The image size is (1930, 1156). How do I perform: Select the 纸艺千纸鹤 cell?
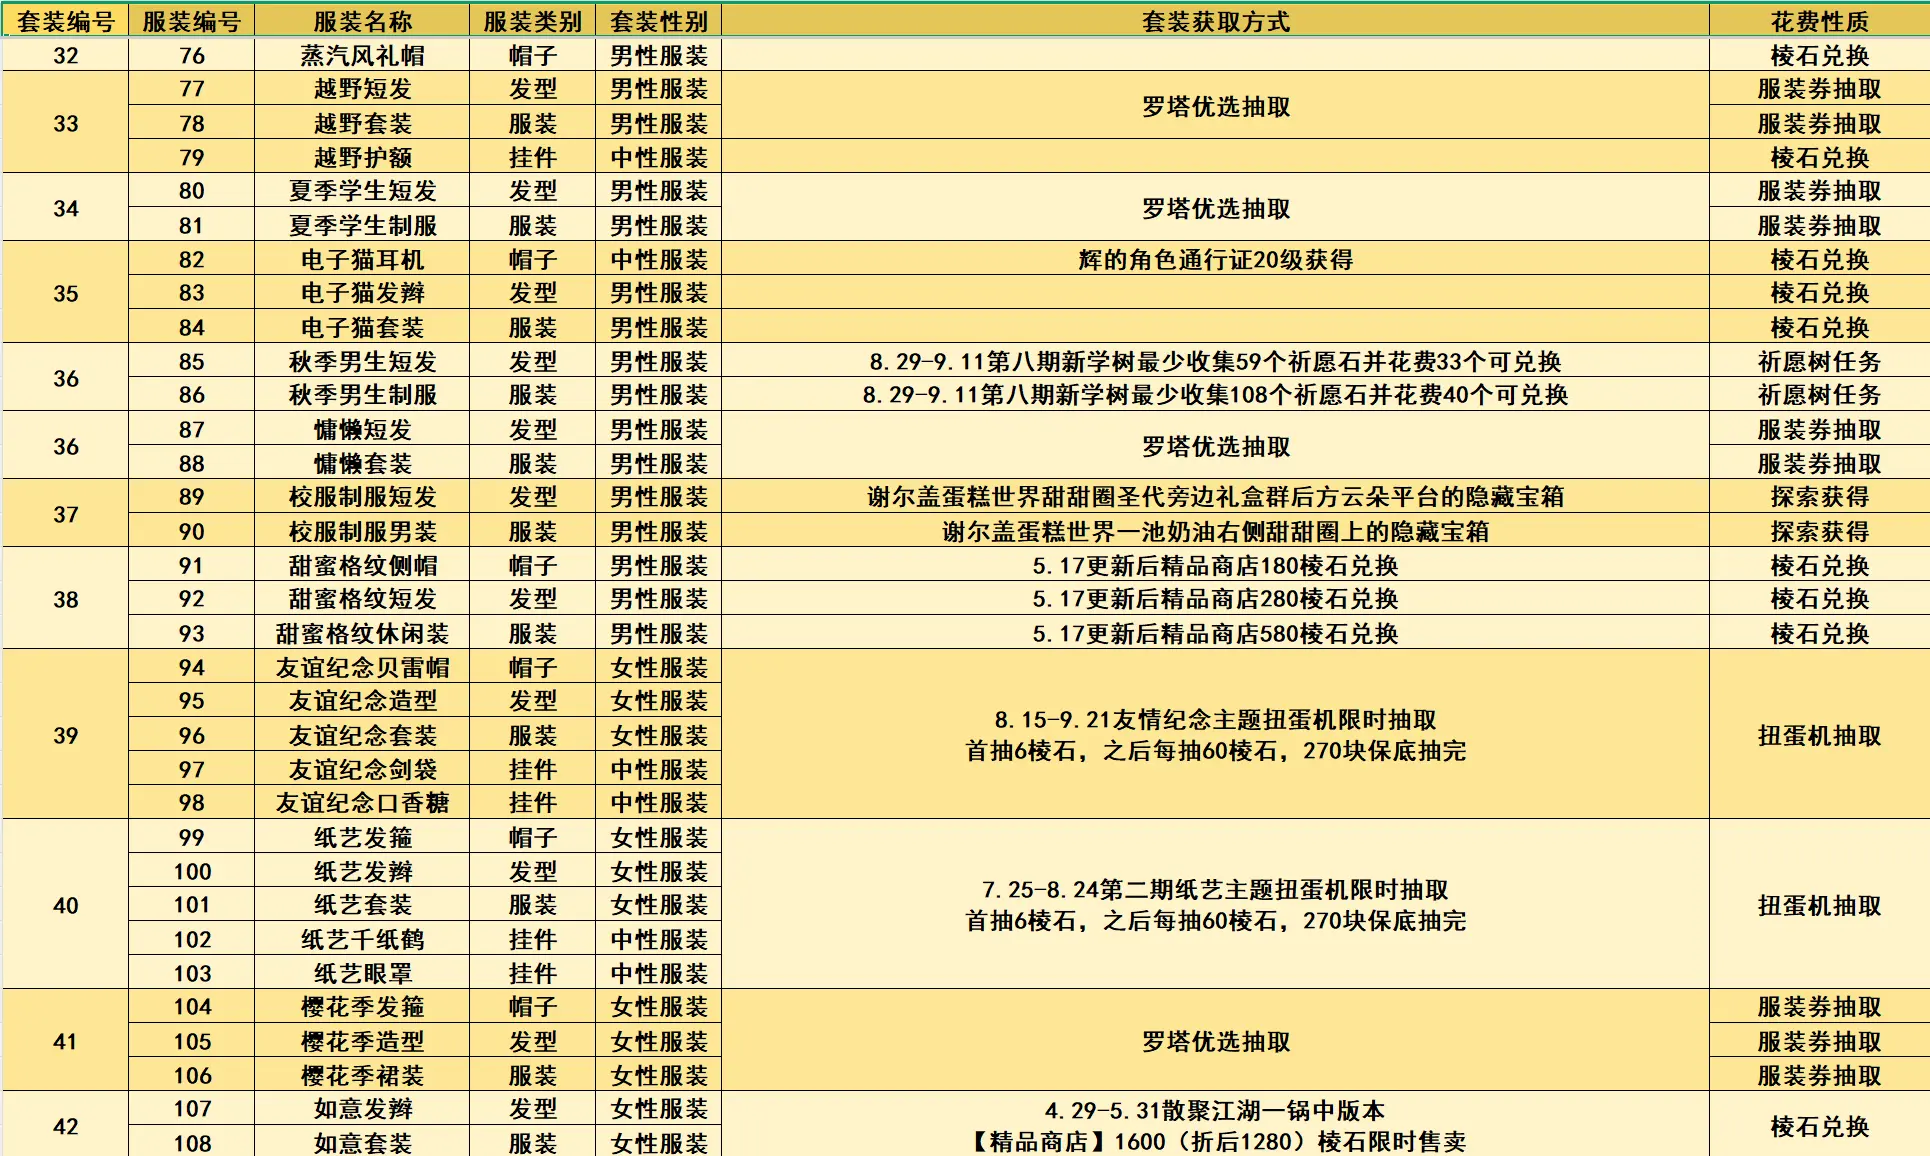click(362, 940)
